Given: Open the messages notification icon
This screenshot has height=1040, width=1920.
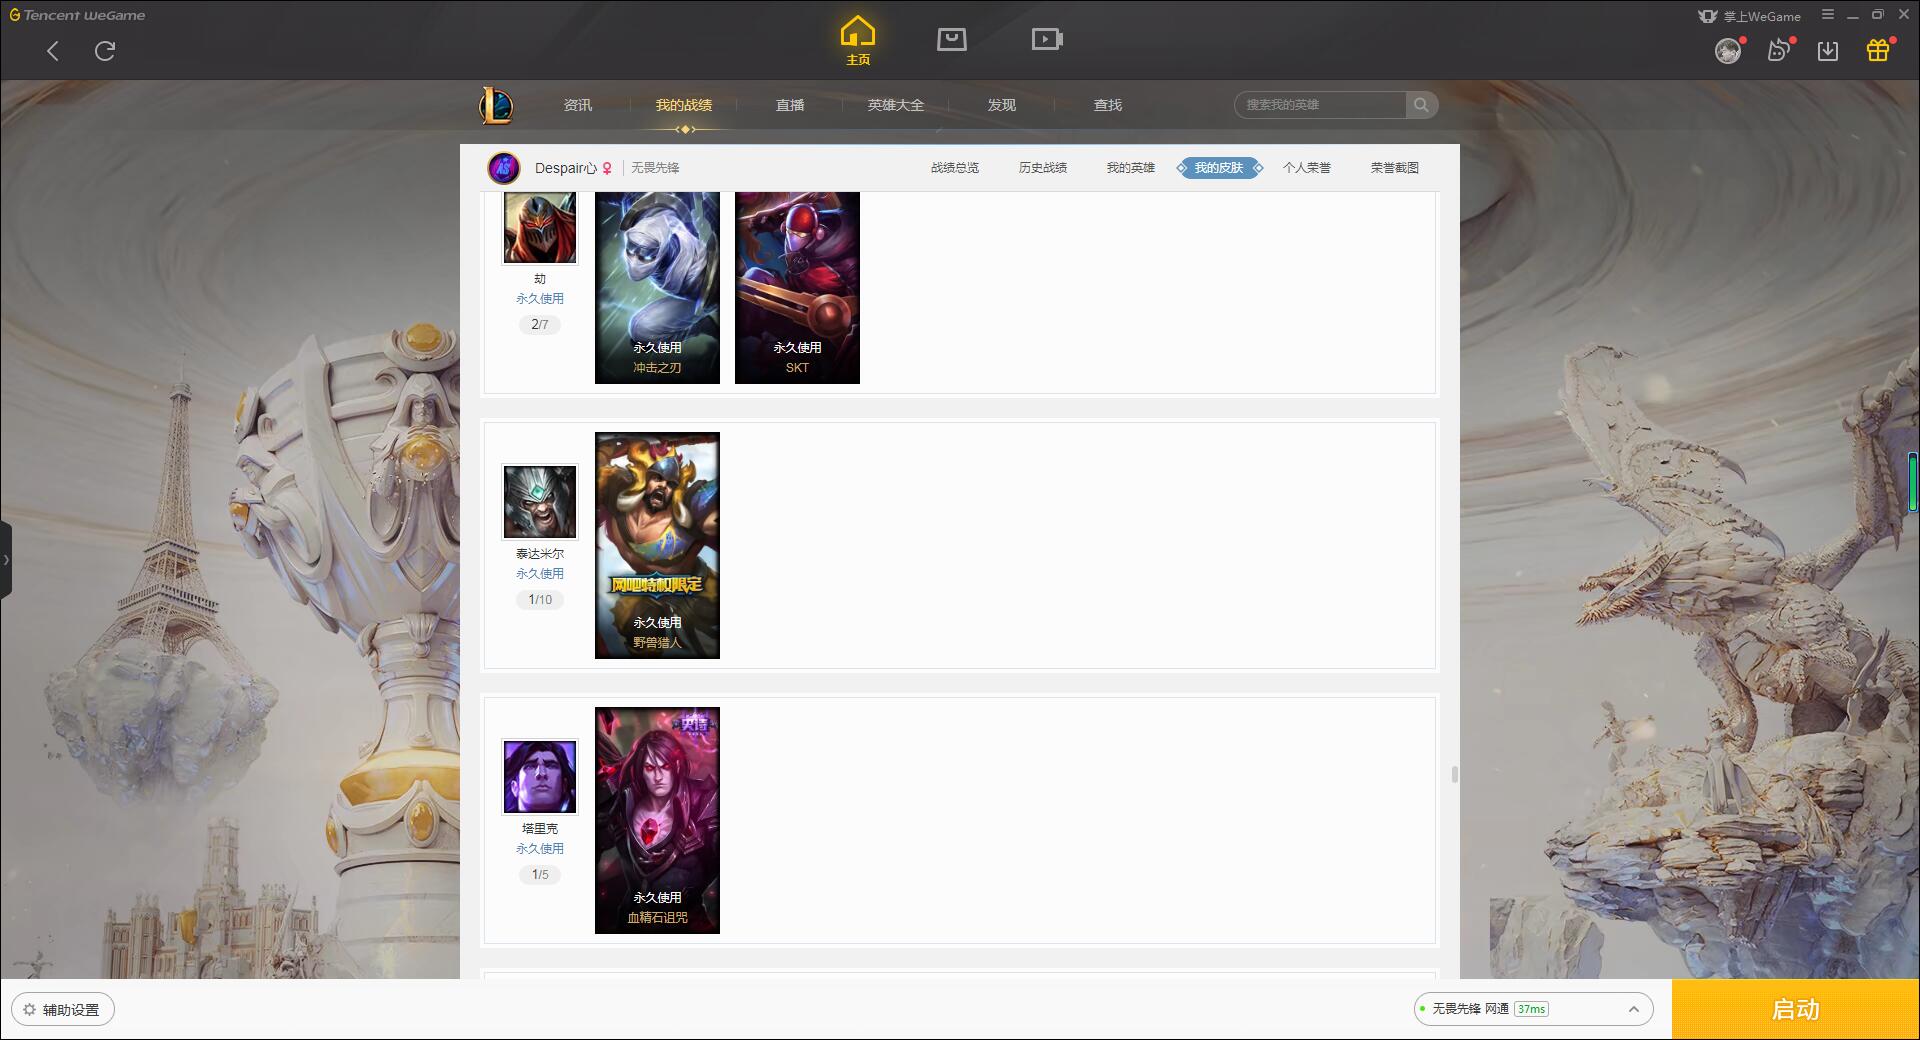Looking at the screenshot, I should (1779, 50).
